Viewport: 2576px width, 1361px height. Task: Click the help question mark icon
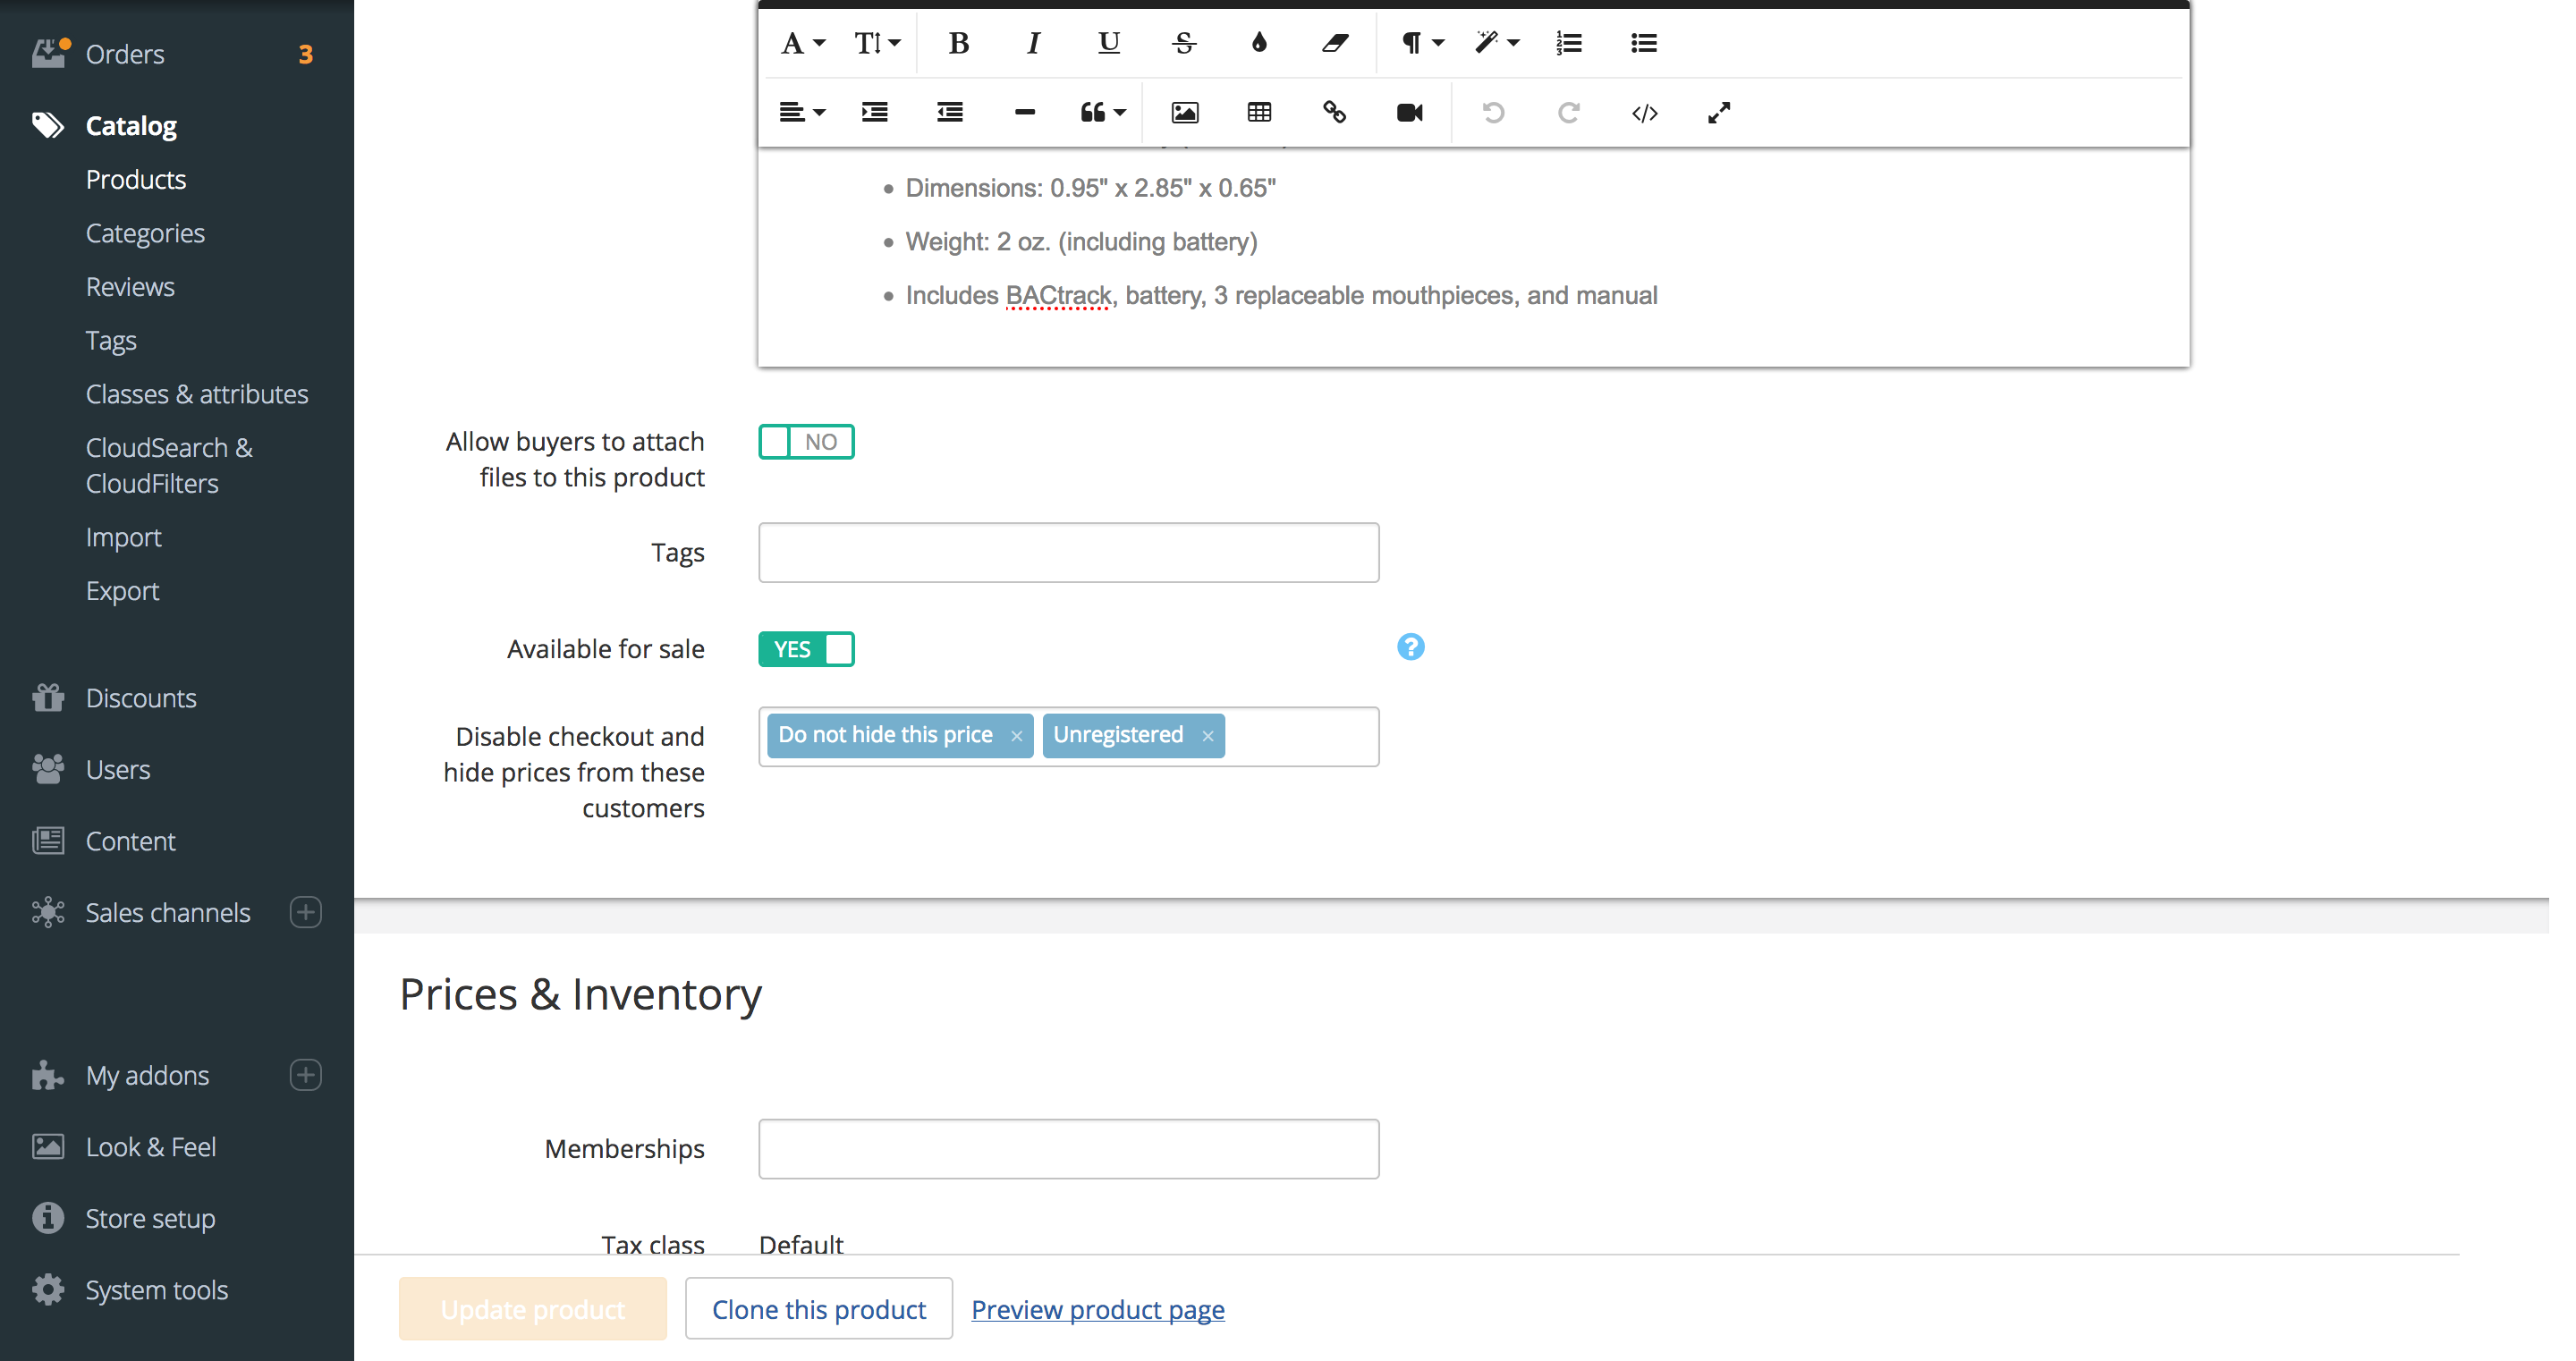pyautogui.click(x=1410, y=647)
